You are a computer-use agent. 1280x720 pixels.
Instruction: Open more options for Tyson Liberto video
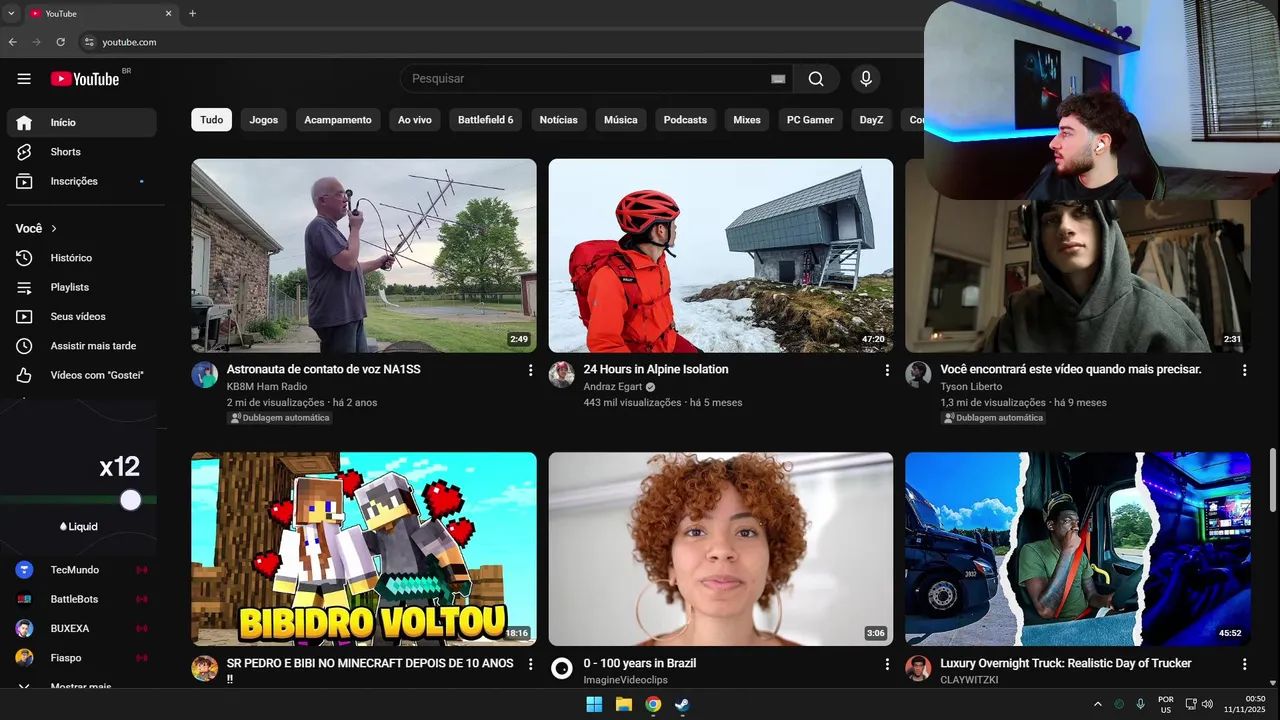[1244, 370]
